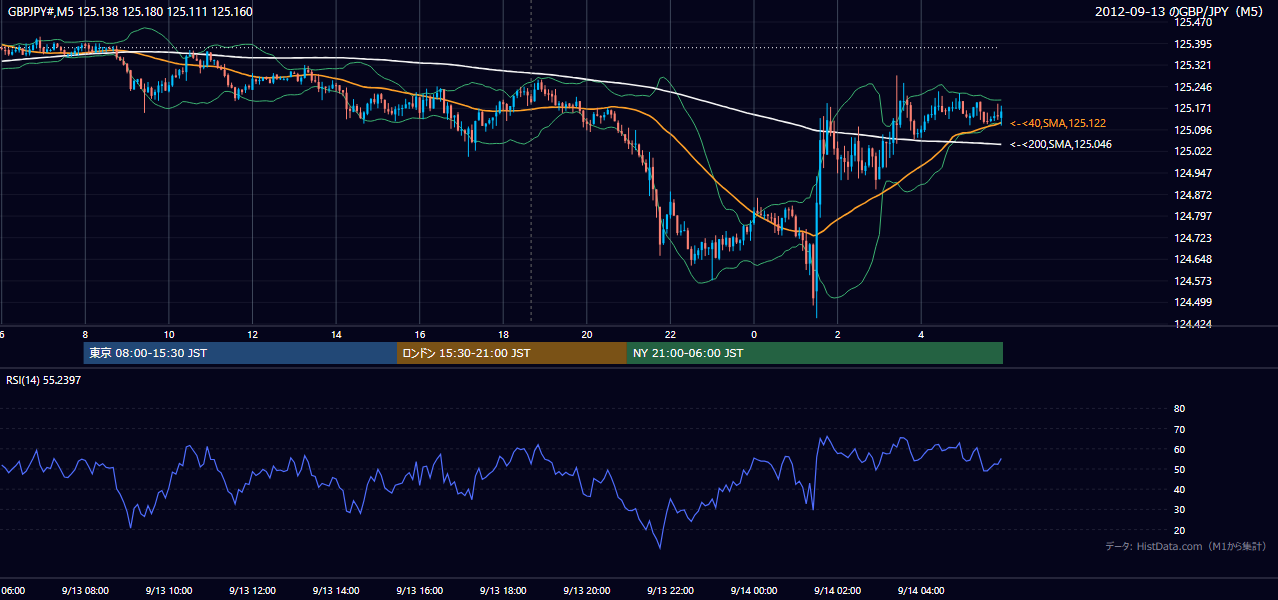Click the 124.872 price axis label

(1194, 195)
